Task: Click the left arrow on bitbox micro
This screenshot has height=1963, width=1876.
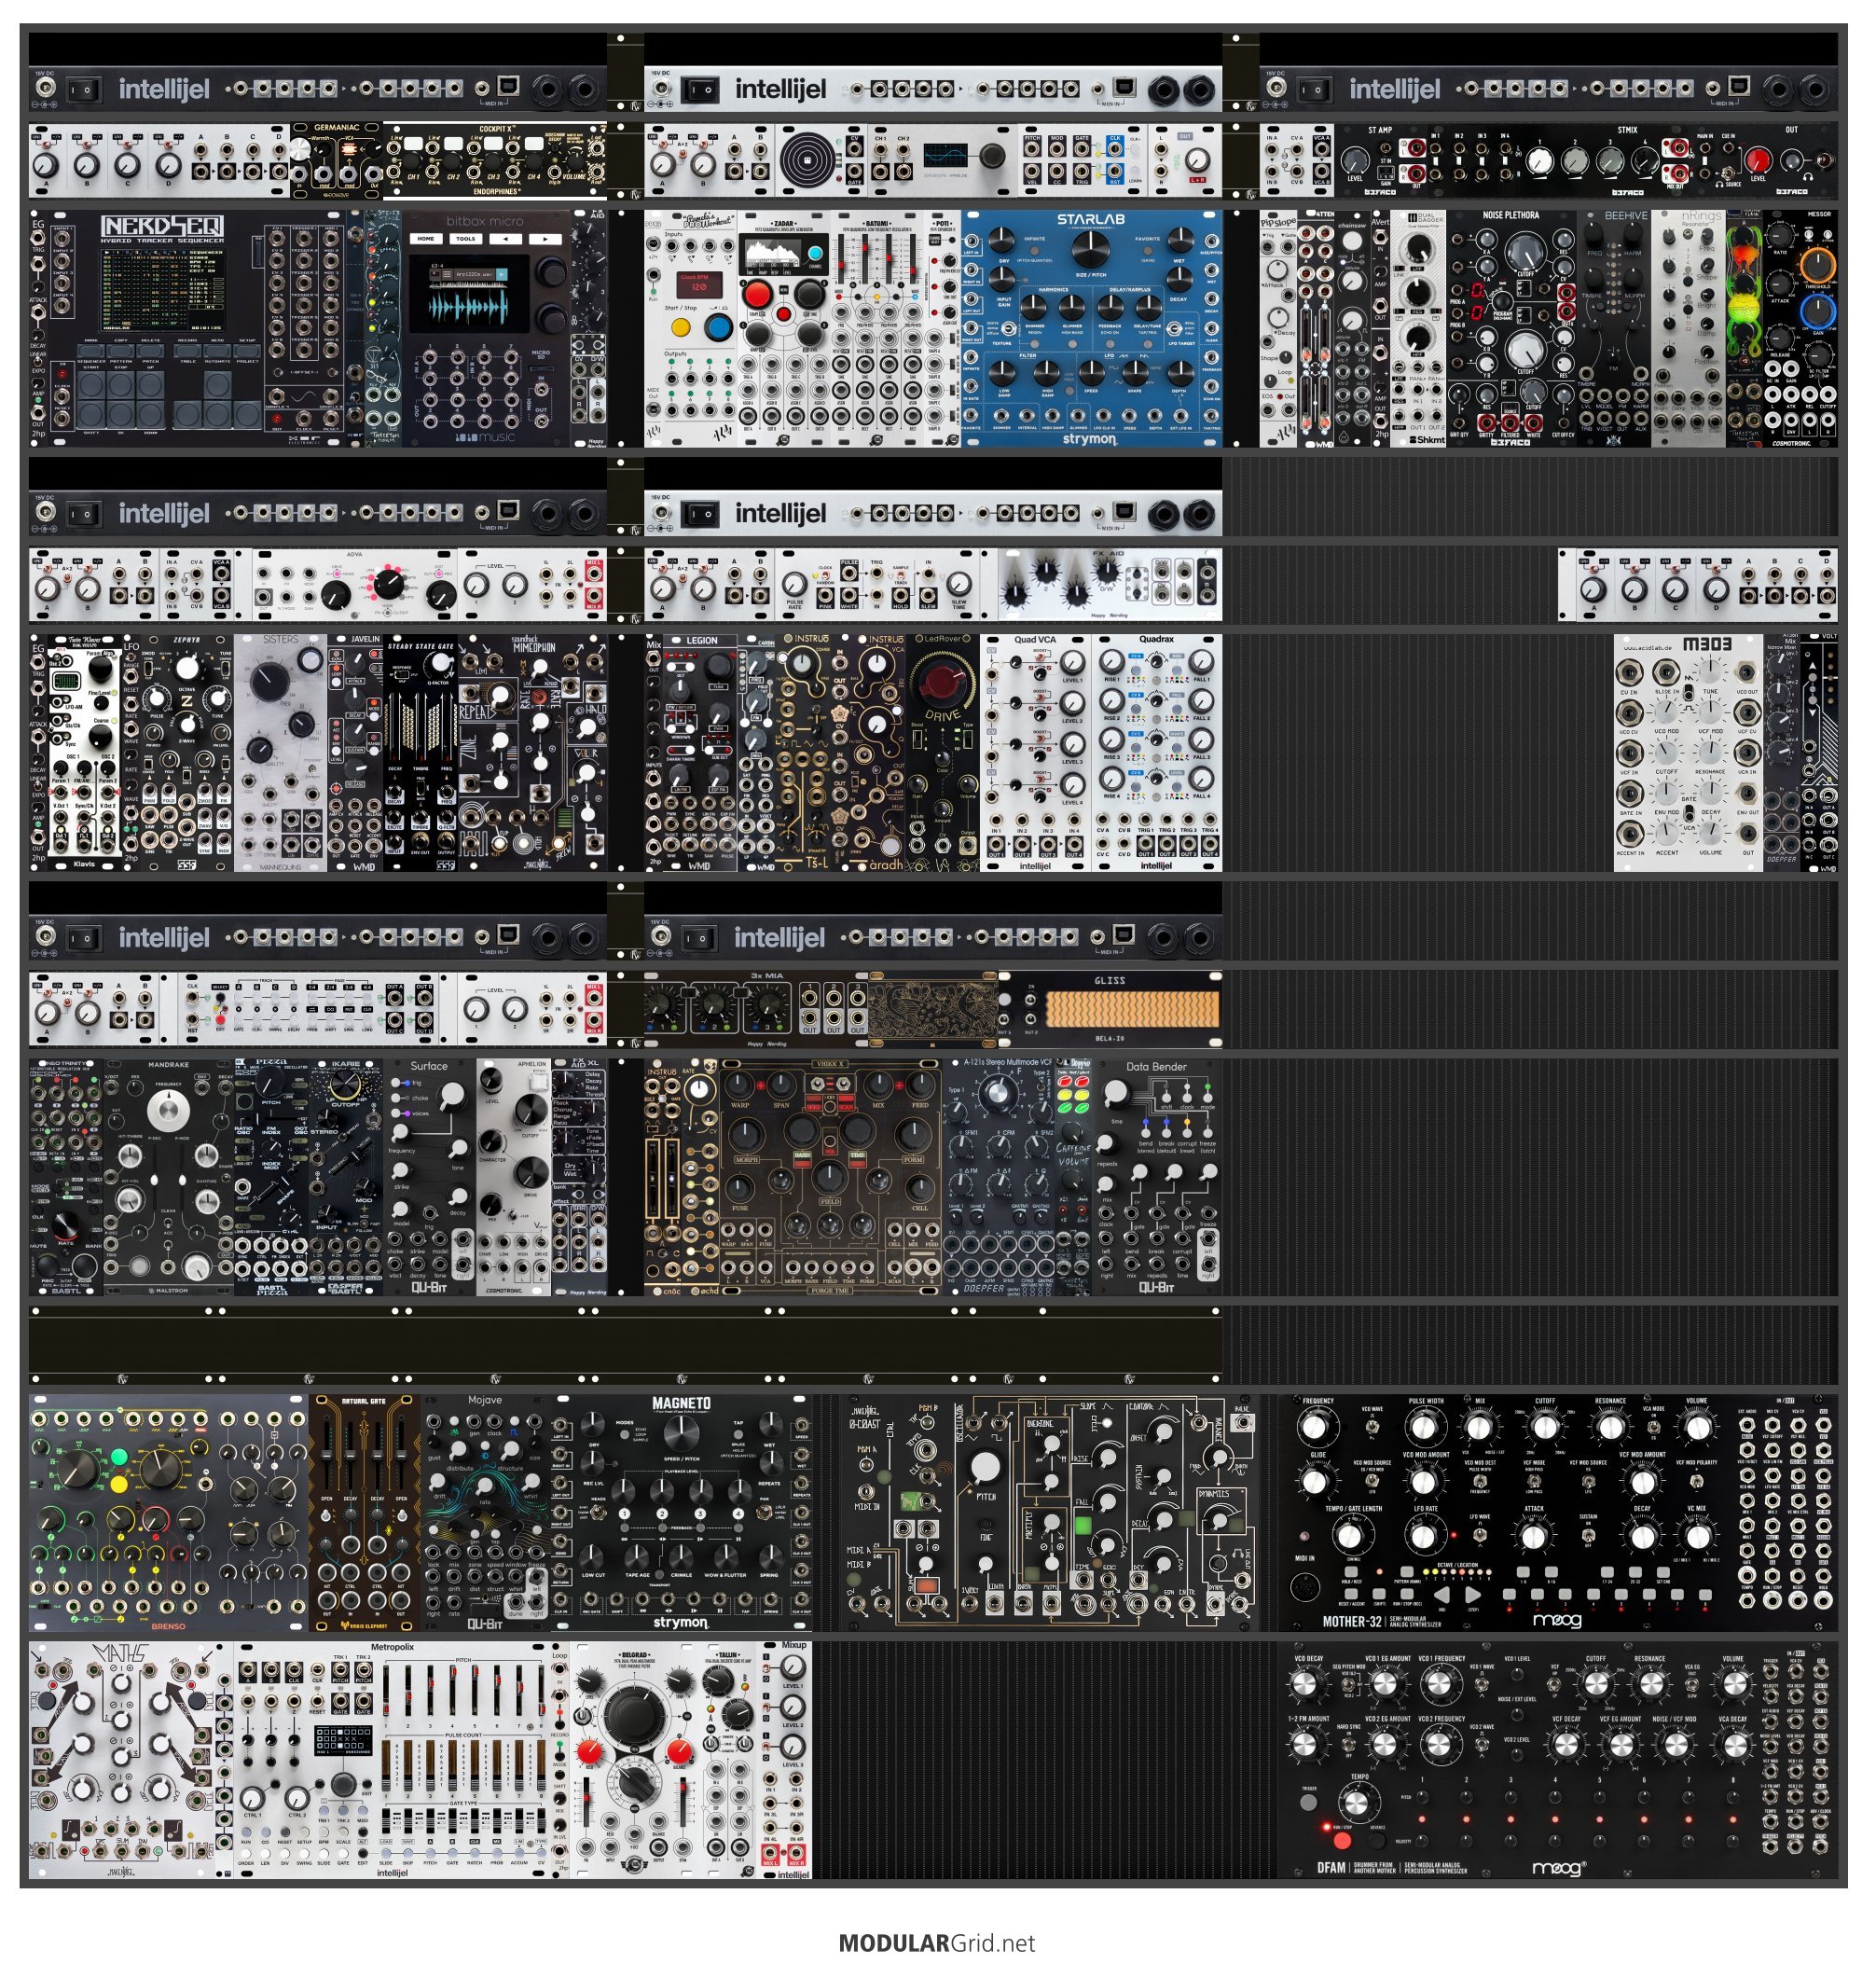Action: [x=506, y=239]
